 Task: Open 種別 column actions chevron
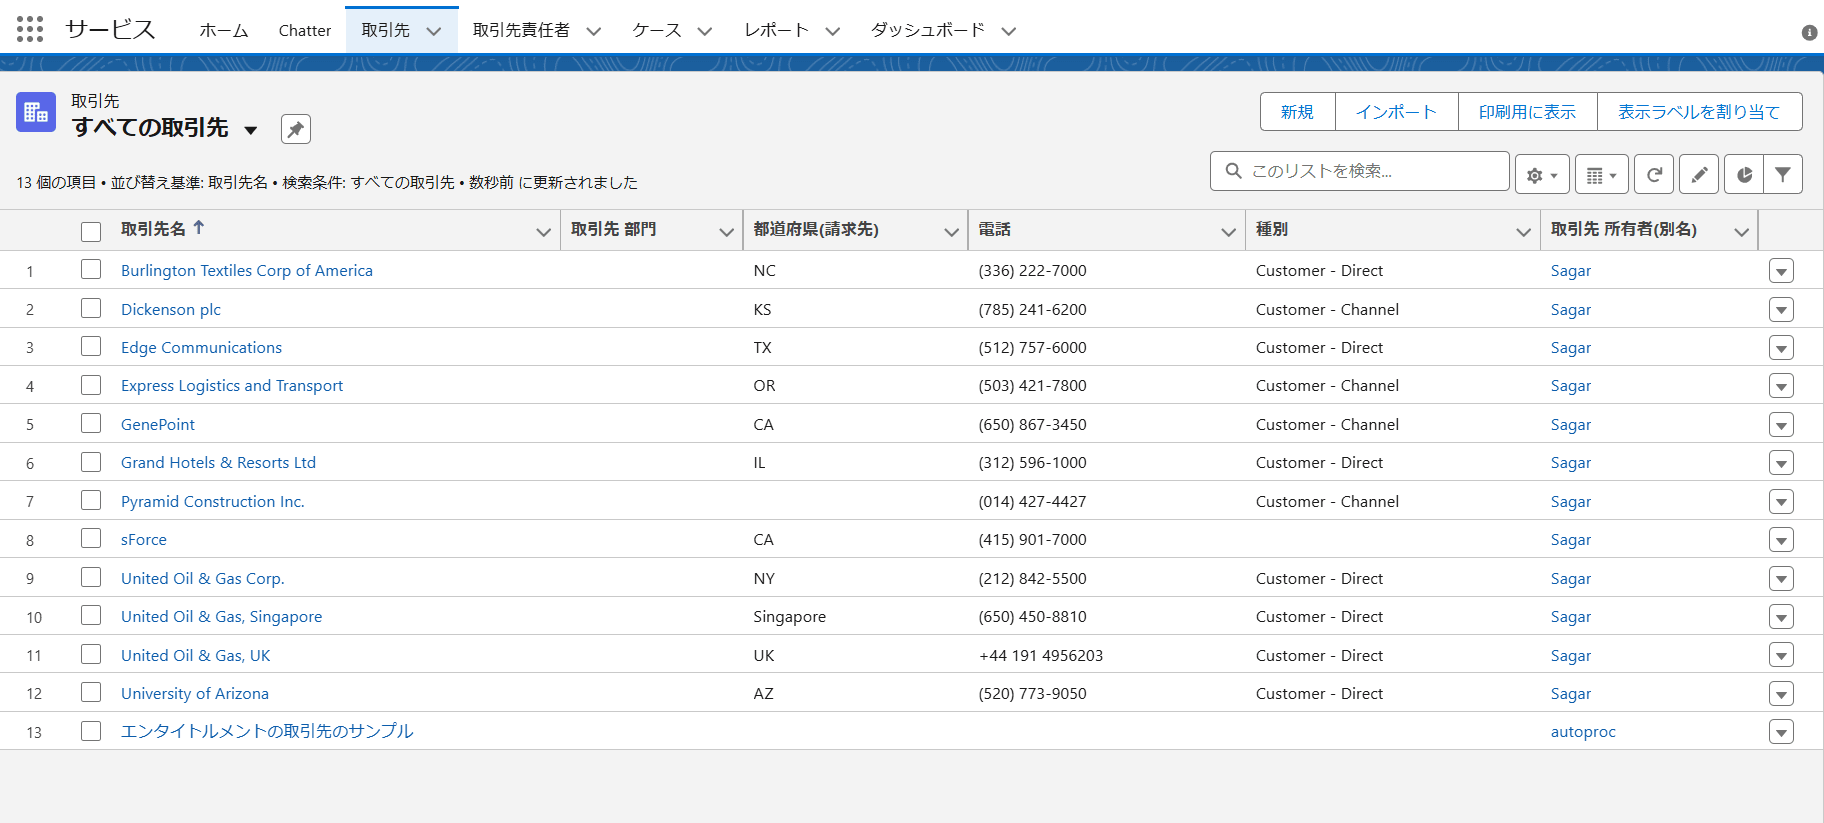click(x=1524, y=232)
